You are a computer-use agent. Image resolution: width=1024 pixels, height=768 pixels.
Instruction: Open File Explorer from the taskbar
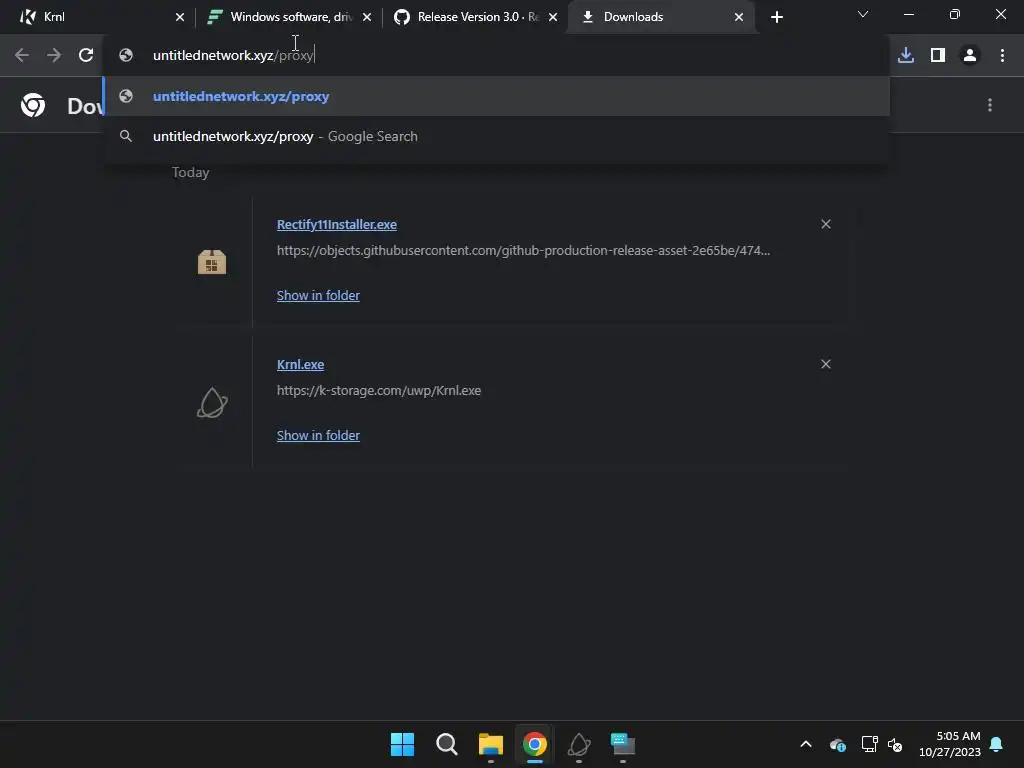tap(490, 744)
